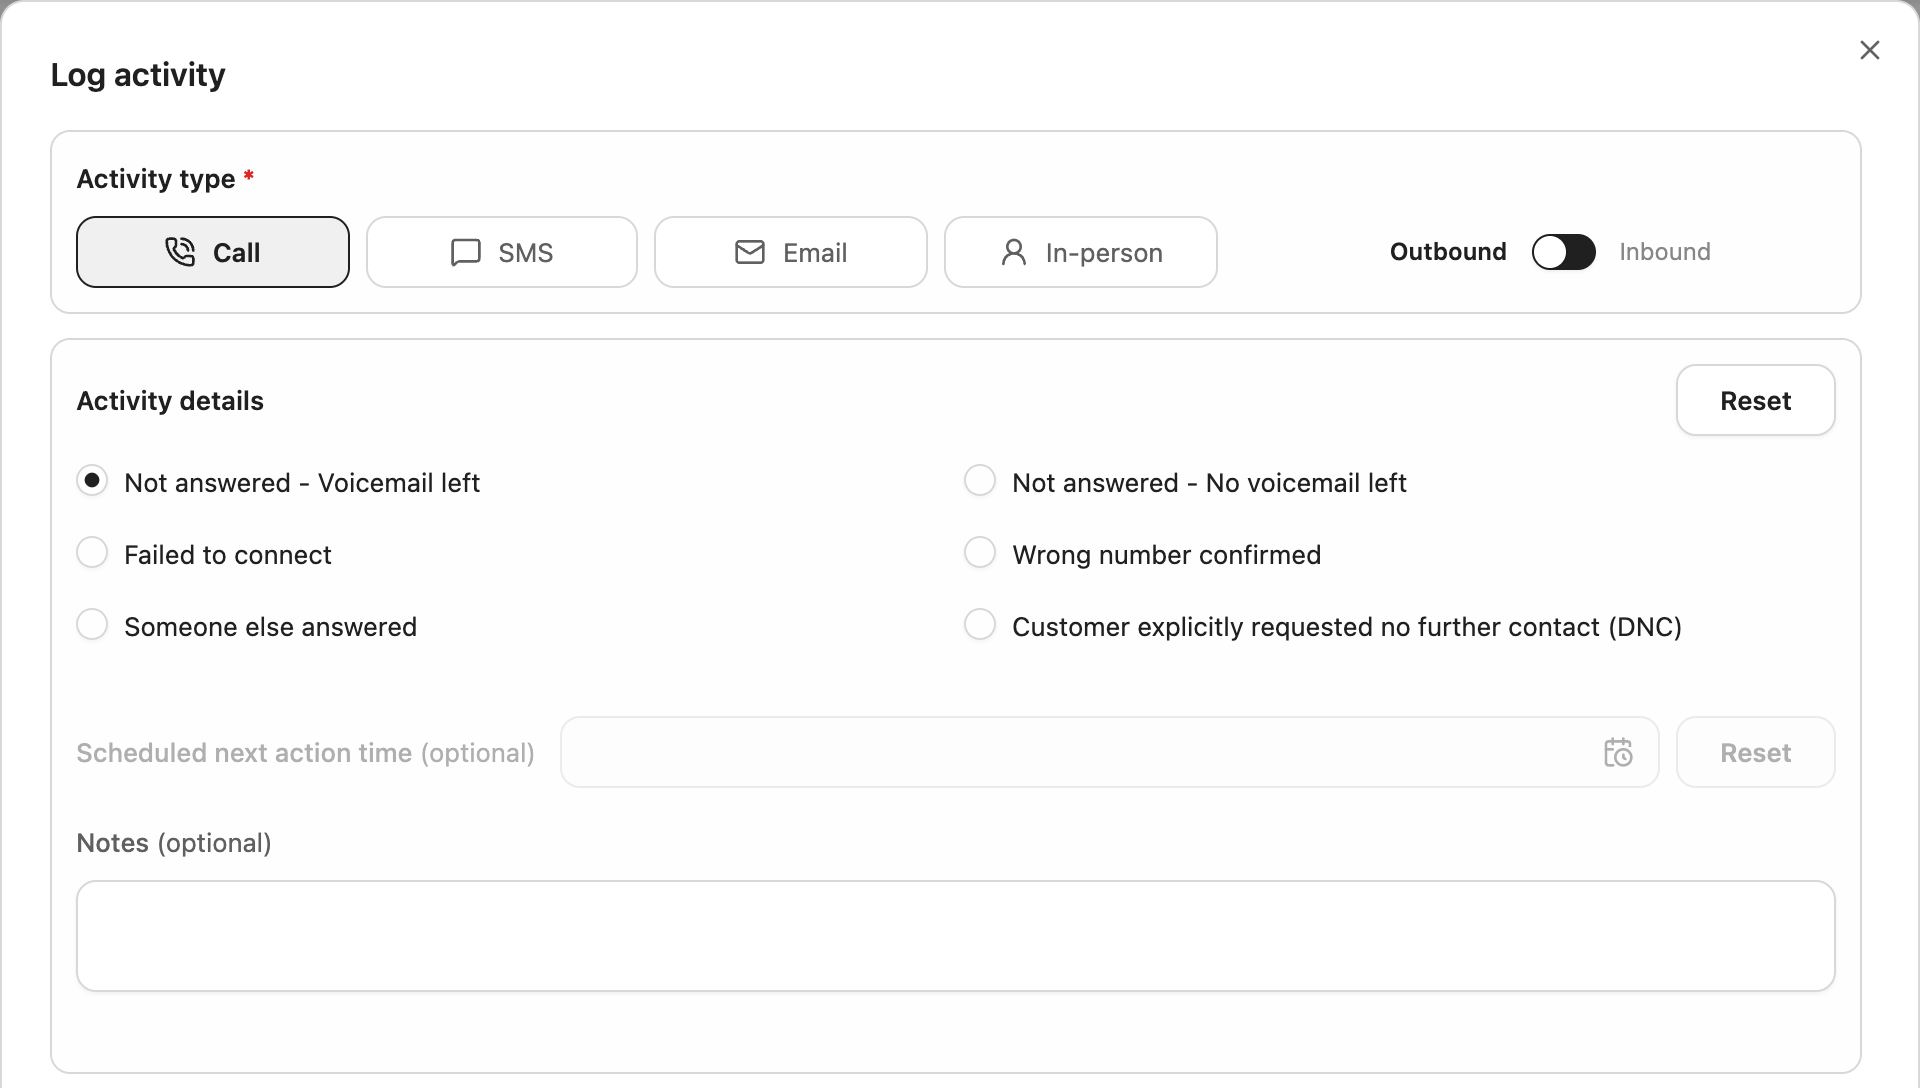Reset the scheduled next action time
The image size is (1920, 1088).
pyautogui.click(x=1755, y=752)
